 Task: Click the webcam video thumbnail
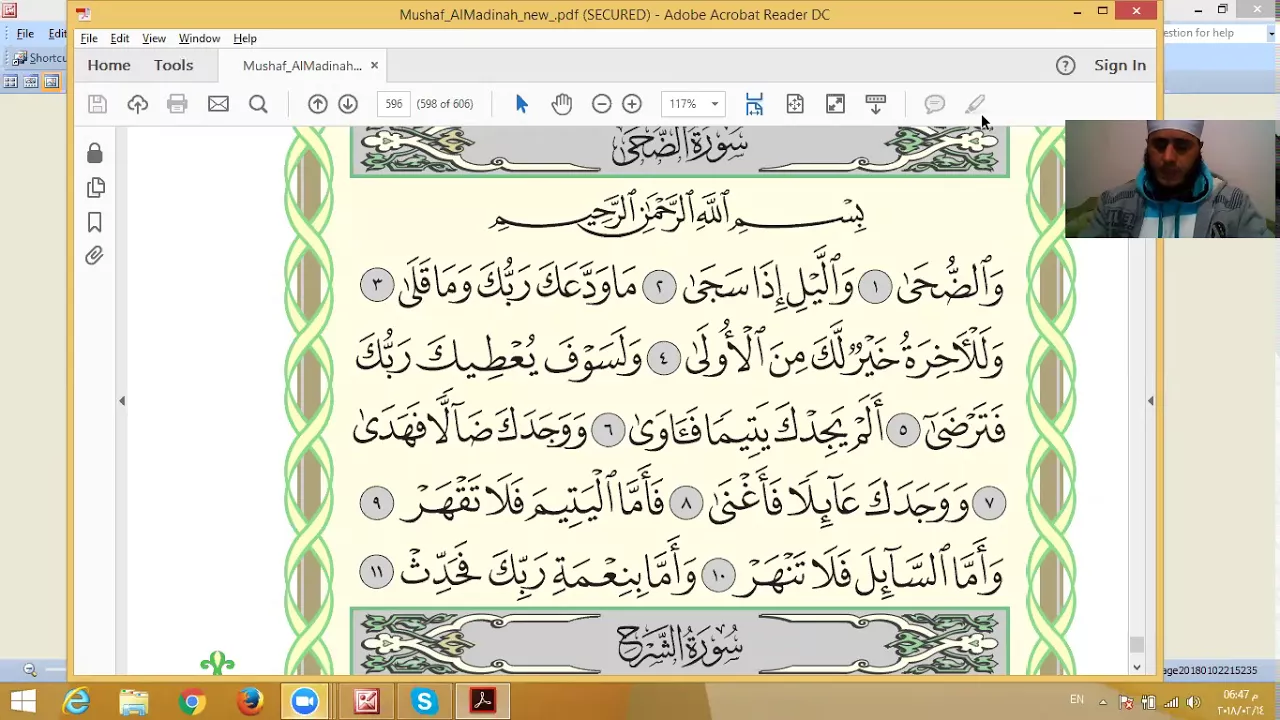pos(1172,179)
